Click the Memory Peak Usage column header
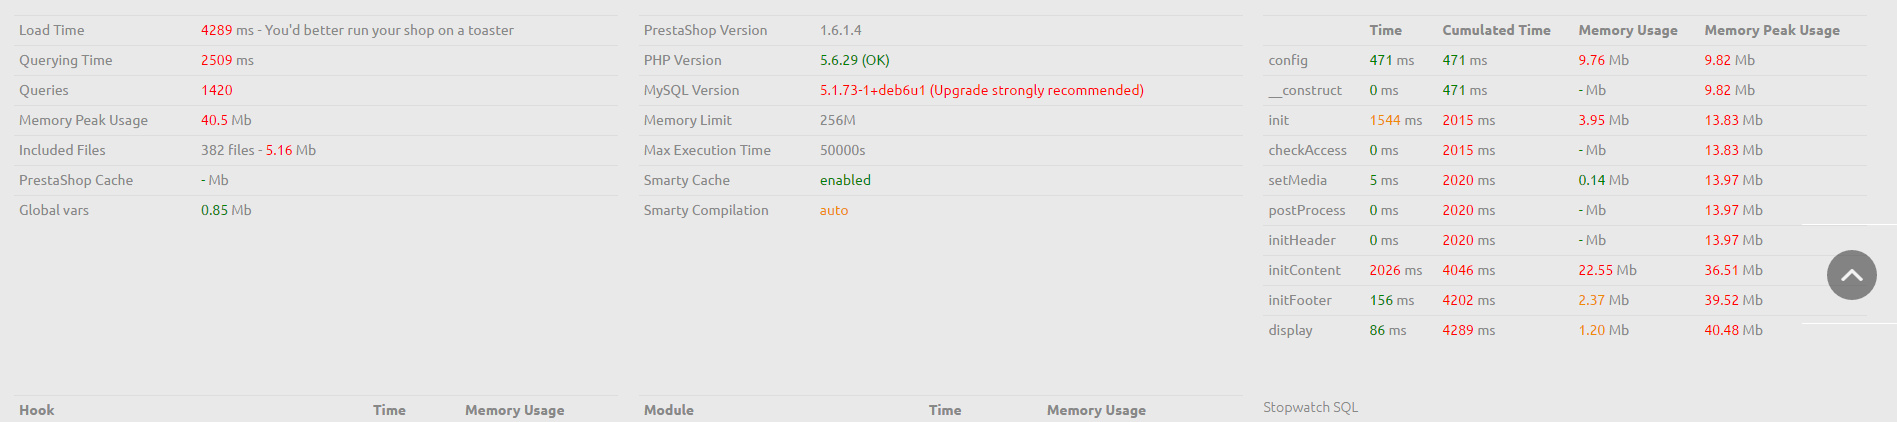Screen dimensions: 1897x422 pyautogui.click(x=1772, y=30)
